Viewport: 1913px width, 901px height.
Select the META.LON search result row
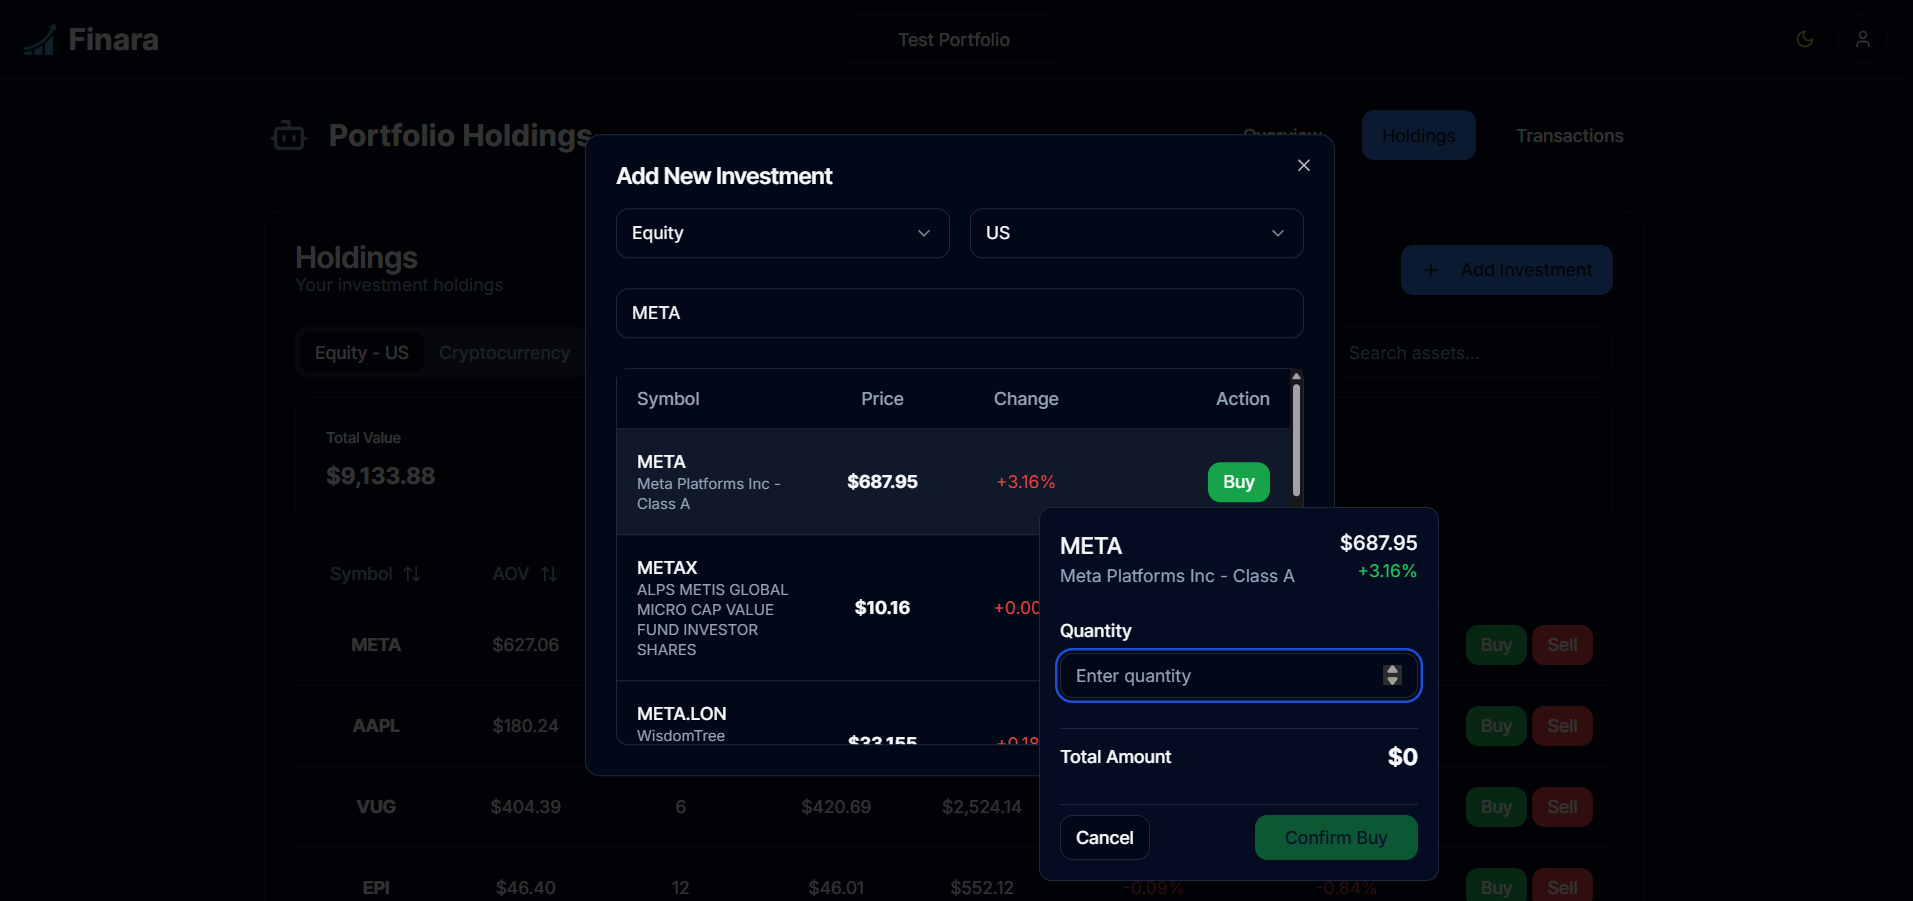click(x=828, y=713)
